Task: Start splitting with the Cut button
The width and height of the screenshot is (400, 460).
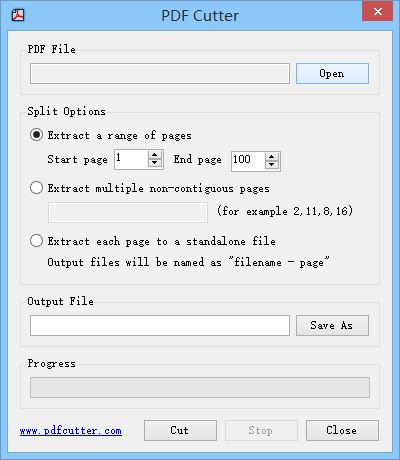Action: point(180,430)
